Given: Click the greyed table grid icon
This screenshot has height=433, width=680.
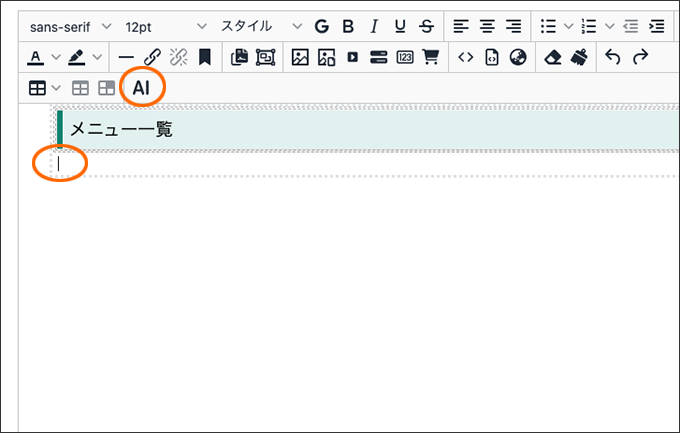Looking at the screenshot, I should 80,88.
